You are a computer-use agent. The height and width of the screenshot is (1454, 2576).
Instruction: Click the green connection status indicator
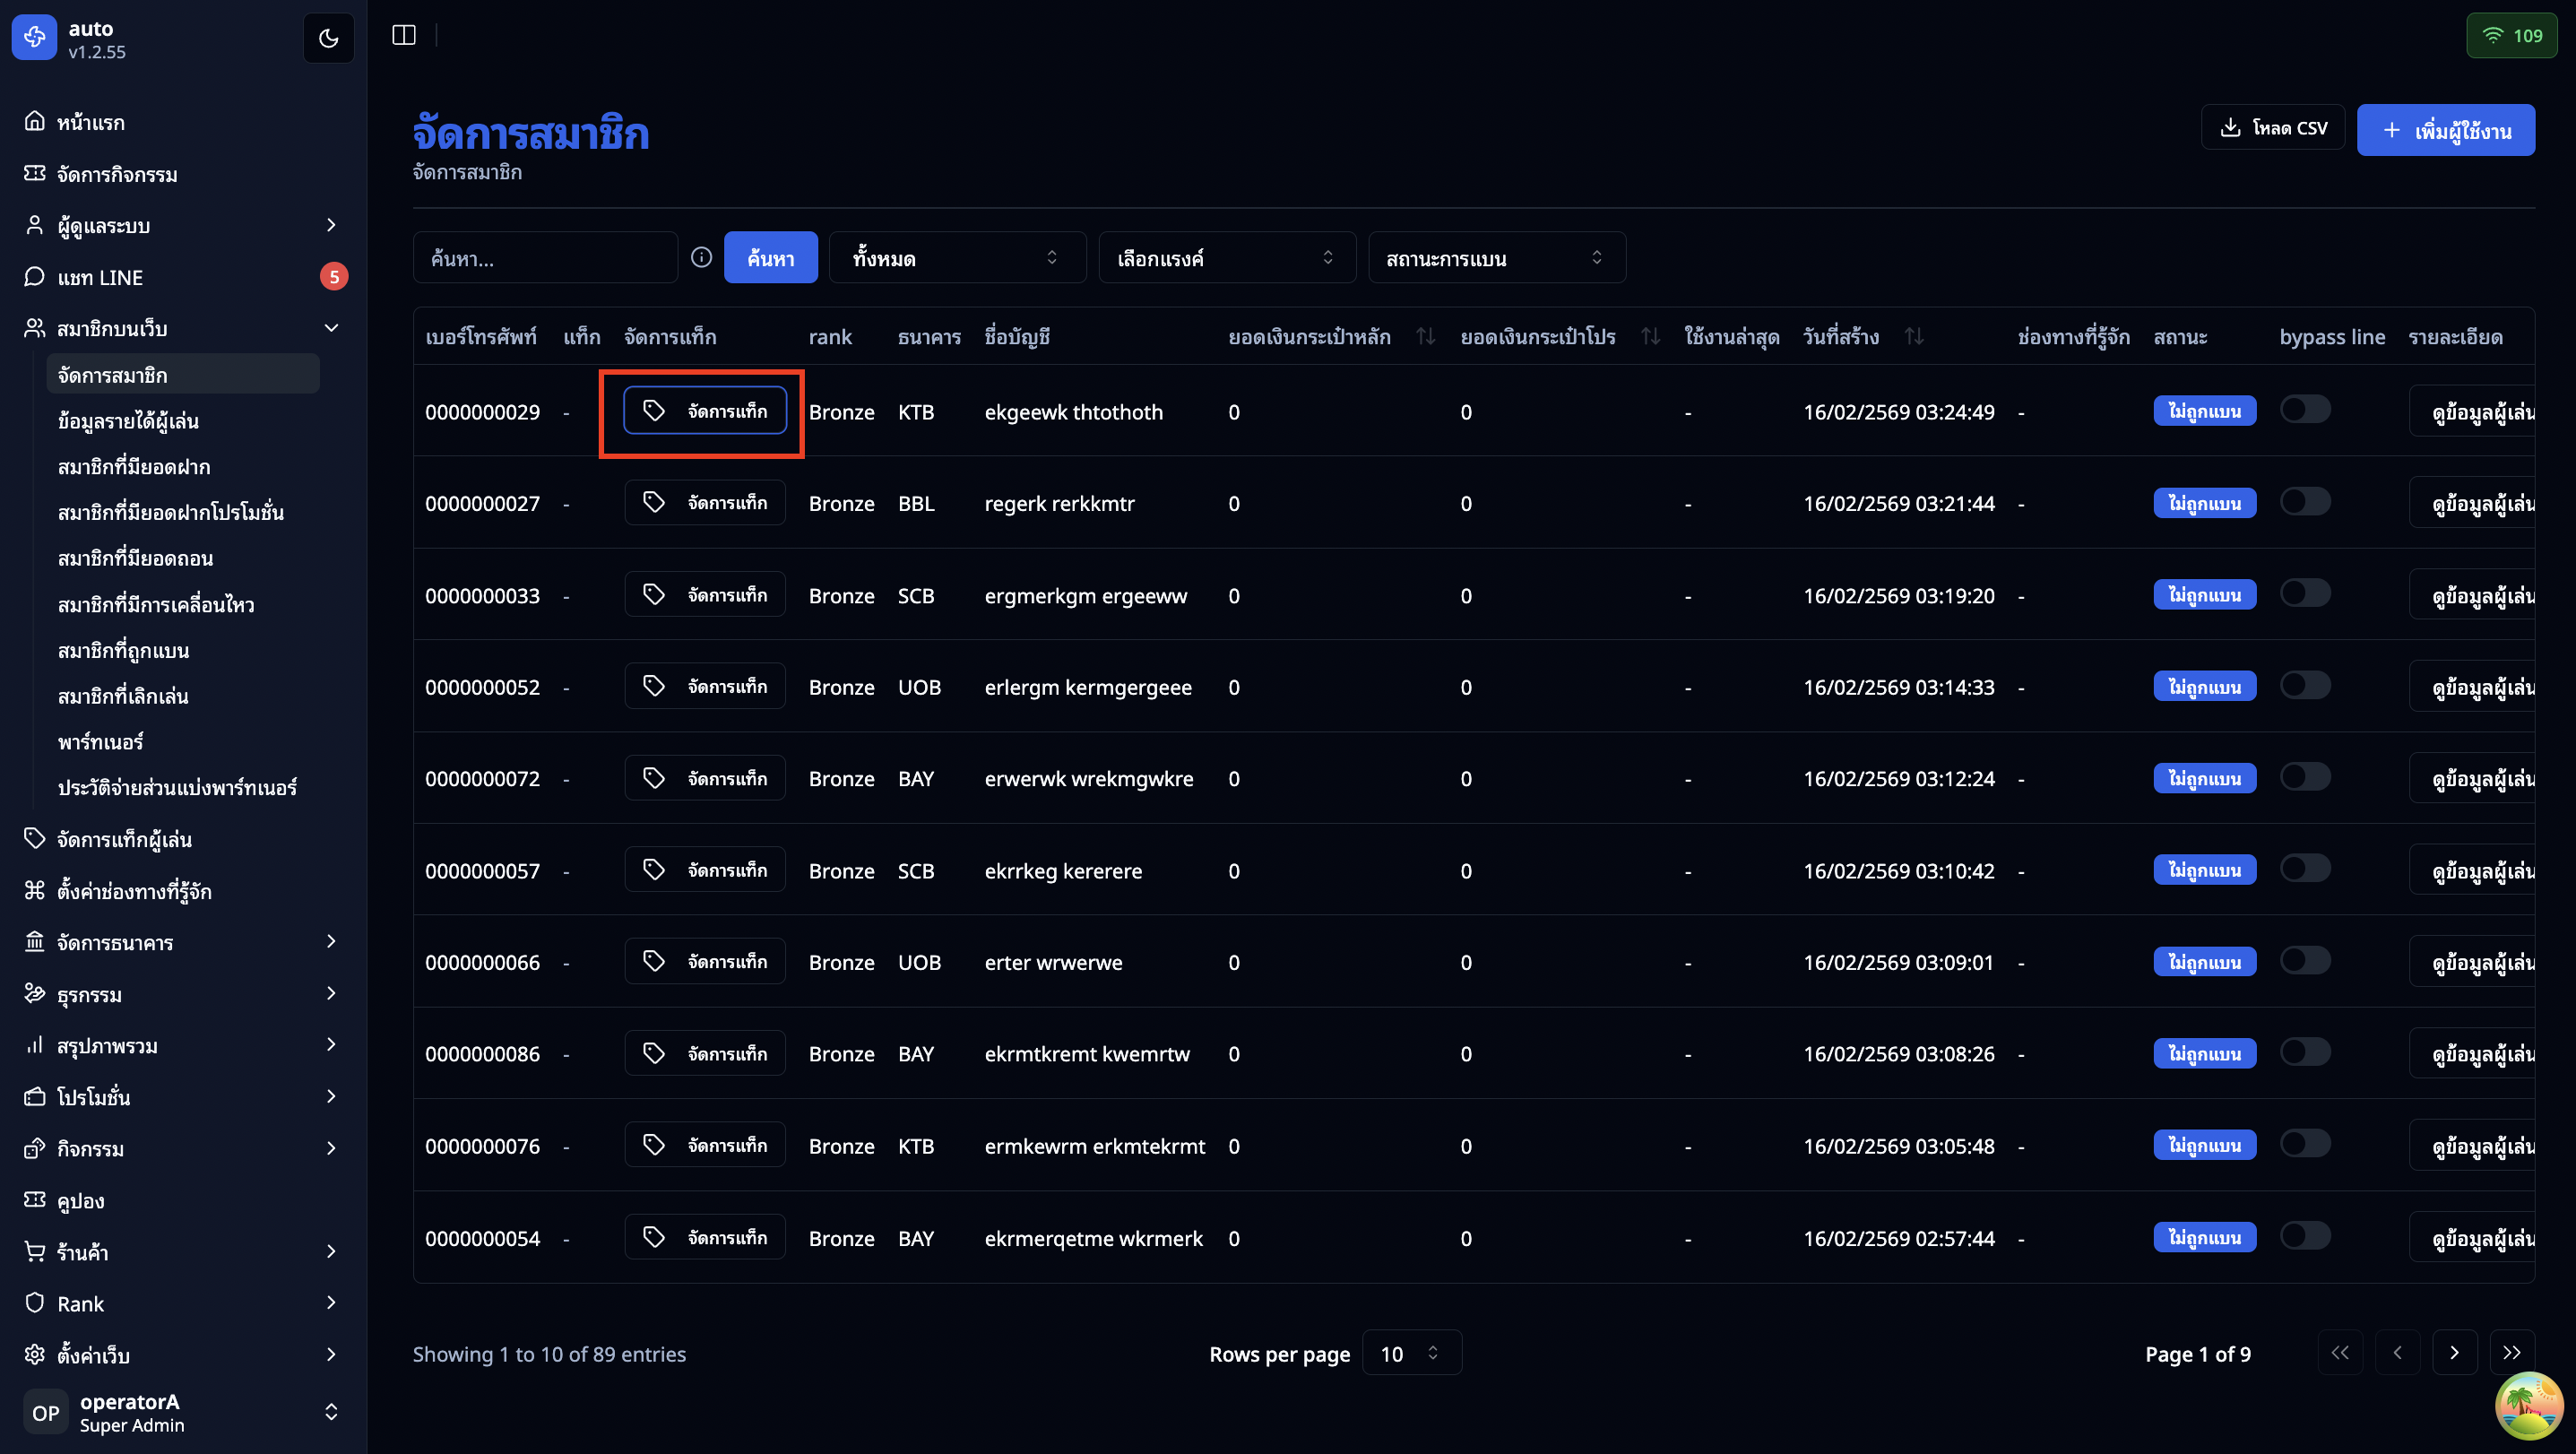[2511, 36]
